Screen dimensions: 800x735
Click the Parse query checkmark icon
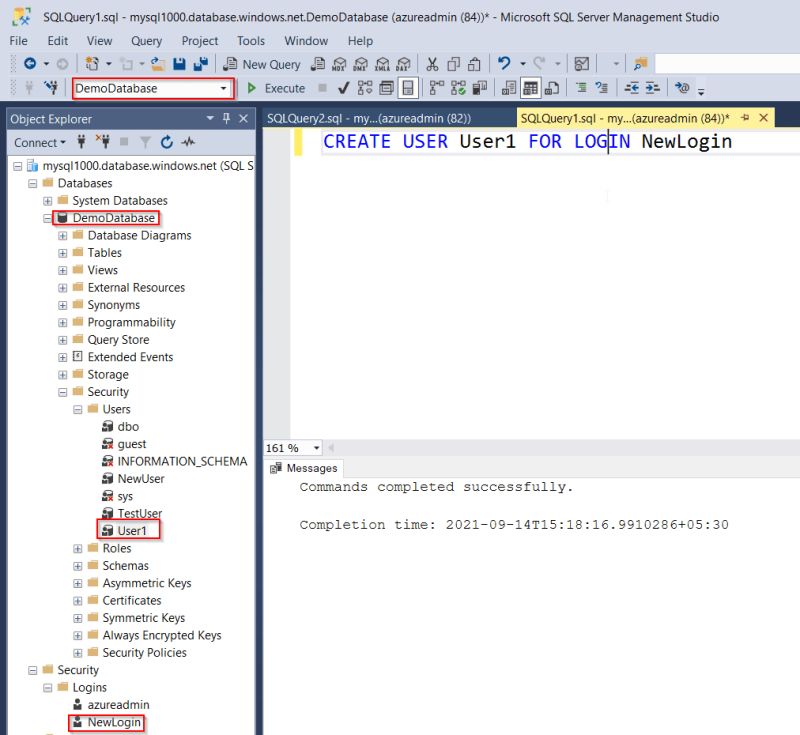(342, 88)
